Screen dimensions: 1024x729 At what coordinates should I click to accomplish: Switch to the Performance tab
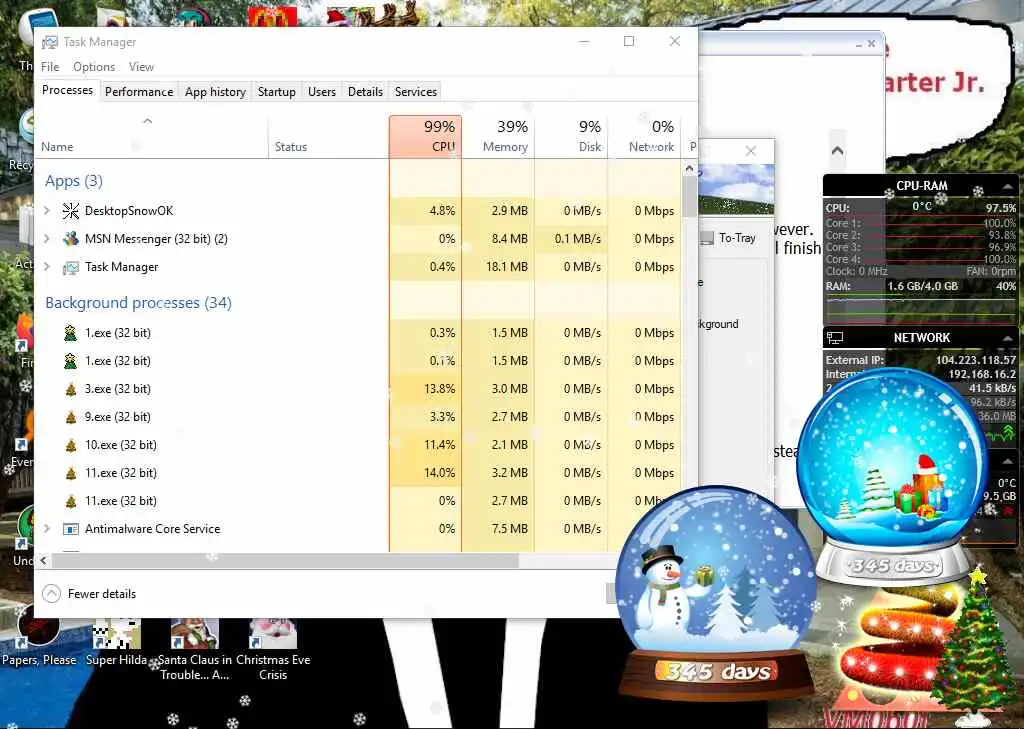[139, 92]
